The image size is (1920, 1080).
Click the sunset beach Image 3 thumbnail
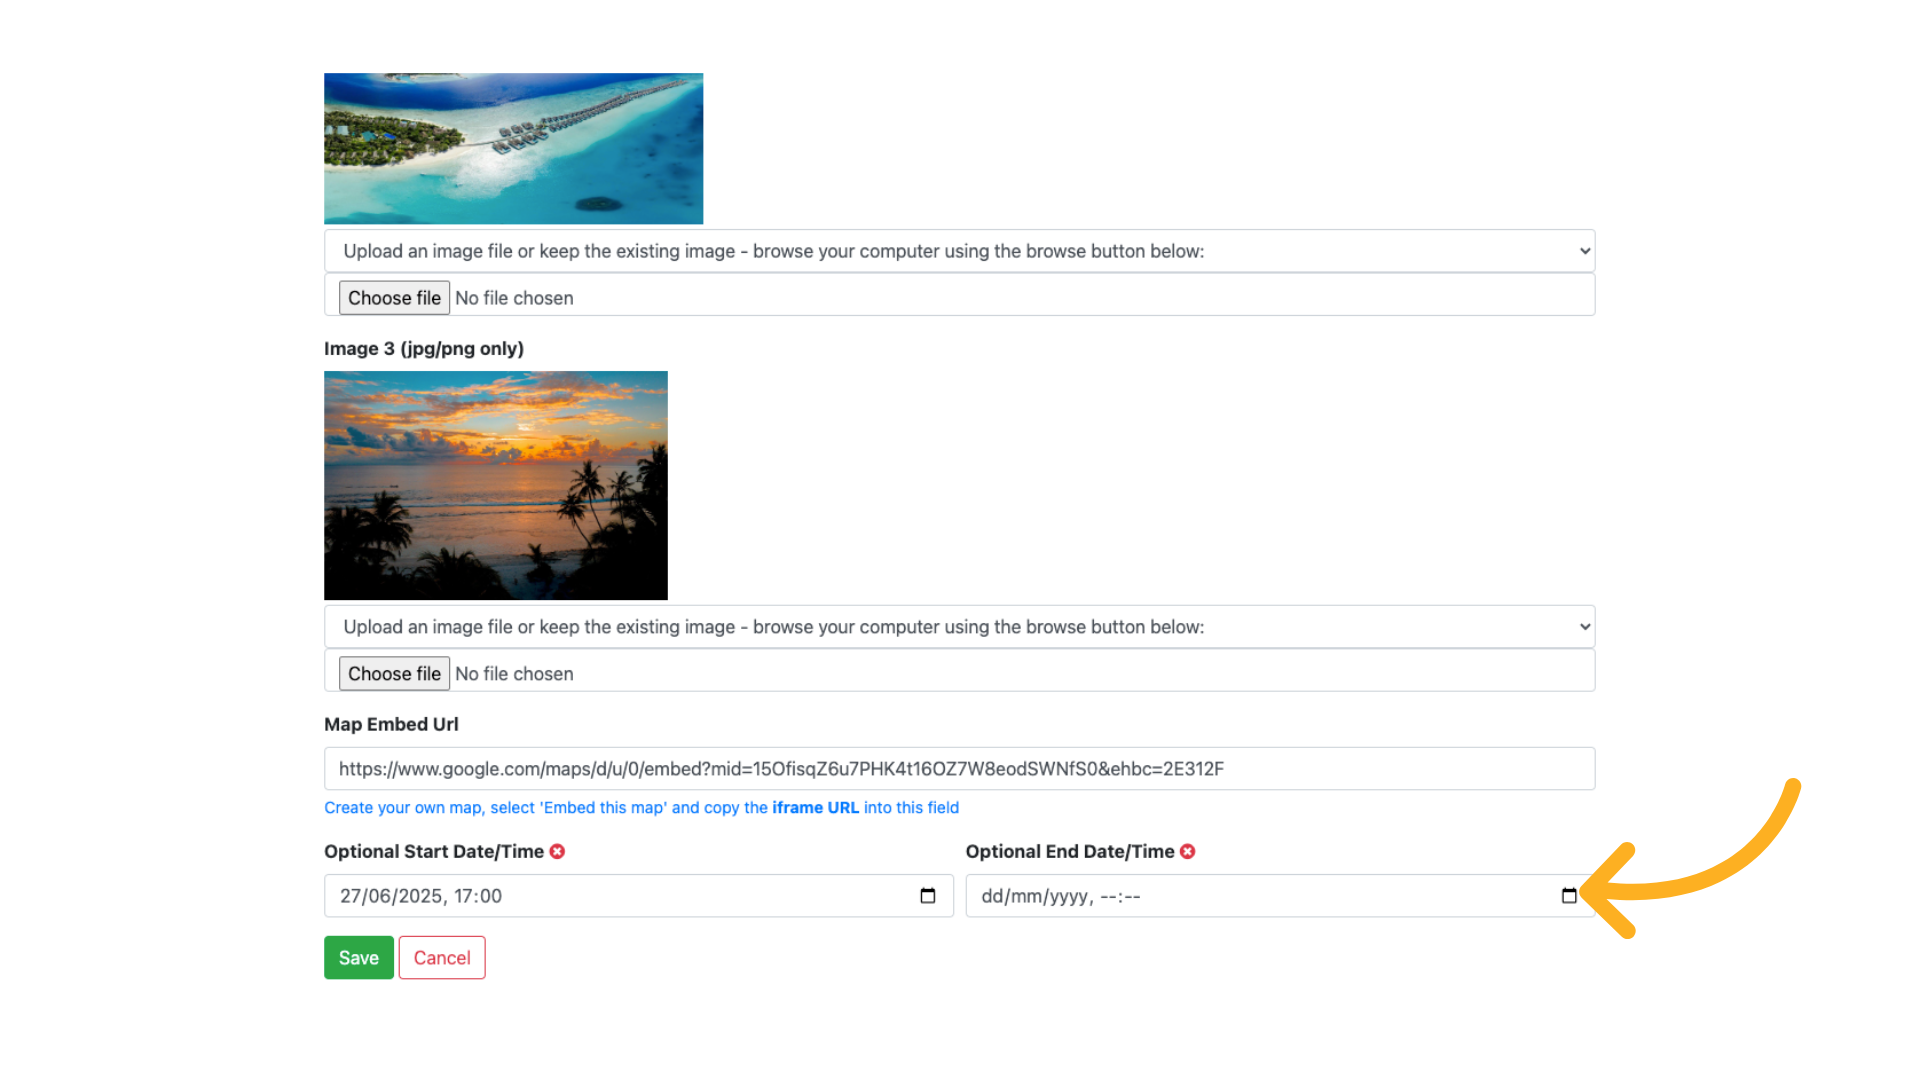point(495,485)
